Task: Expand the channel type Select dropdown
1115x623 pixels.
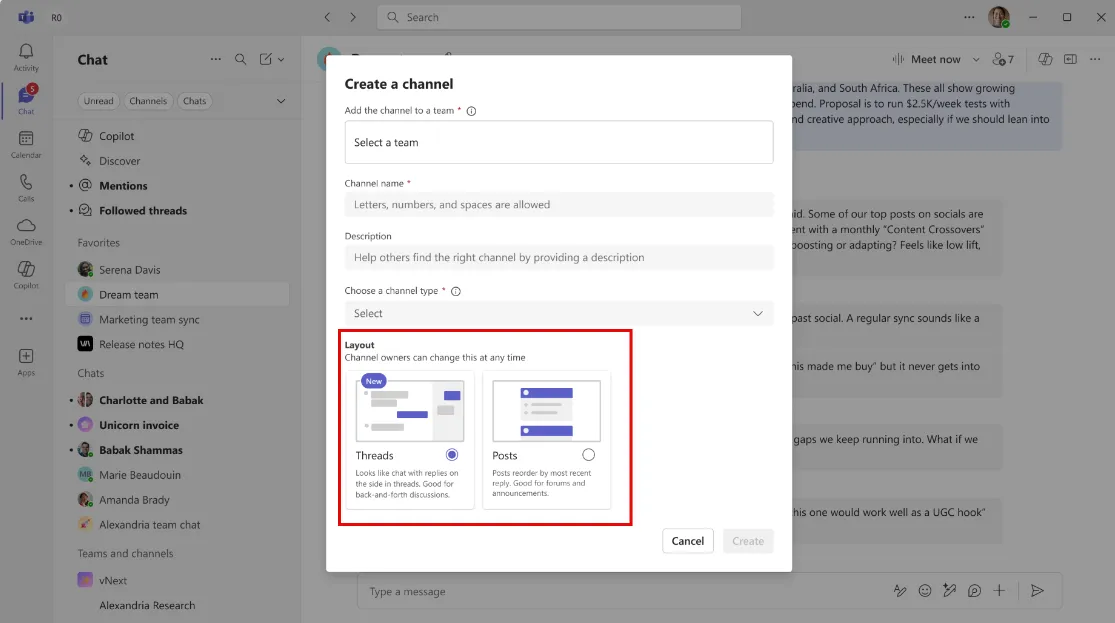Action: pyautogui.click(x=558, y=313)
